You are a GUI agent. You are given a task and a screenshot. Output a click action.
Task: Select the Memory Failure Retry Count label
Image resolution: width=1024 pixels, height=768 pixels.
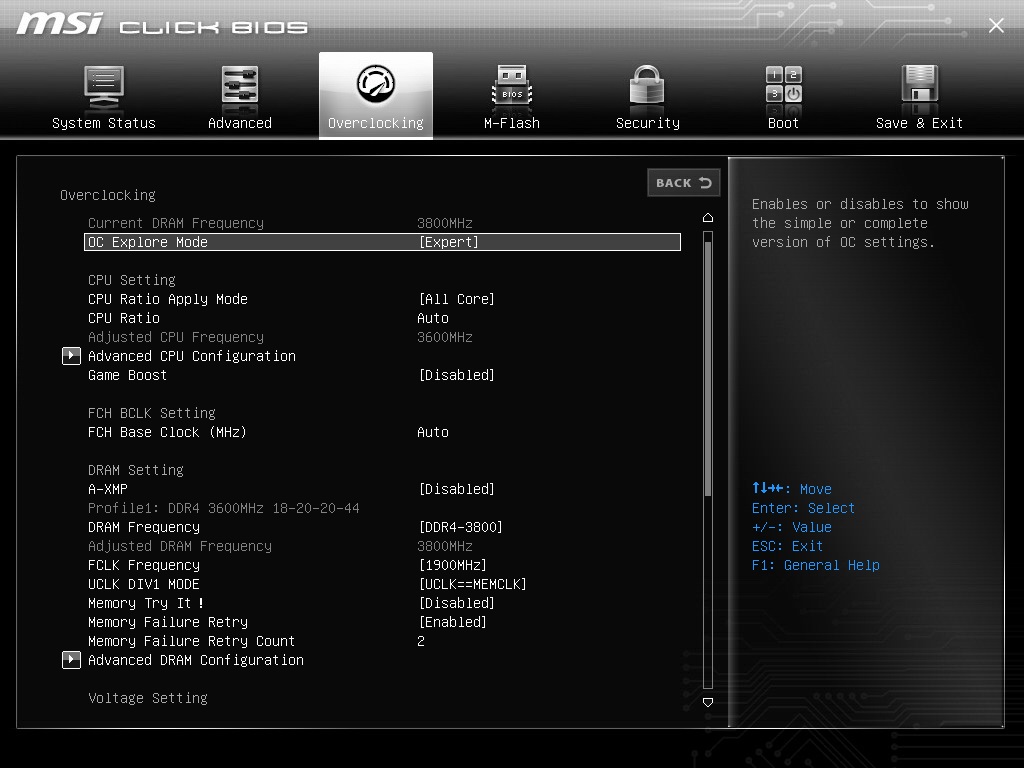(x=191, y=641)
